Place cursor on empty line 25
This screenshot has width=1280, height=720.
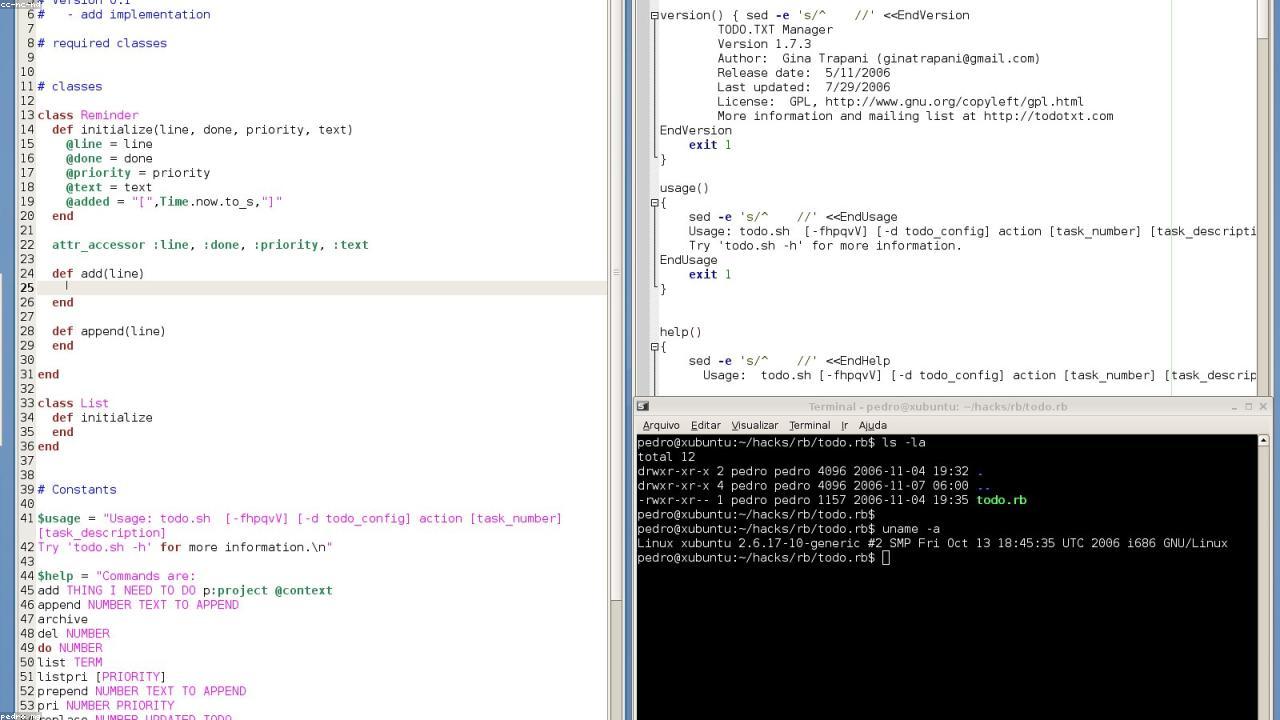coord(300,288)
